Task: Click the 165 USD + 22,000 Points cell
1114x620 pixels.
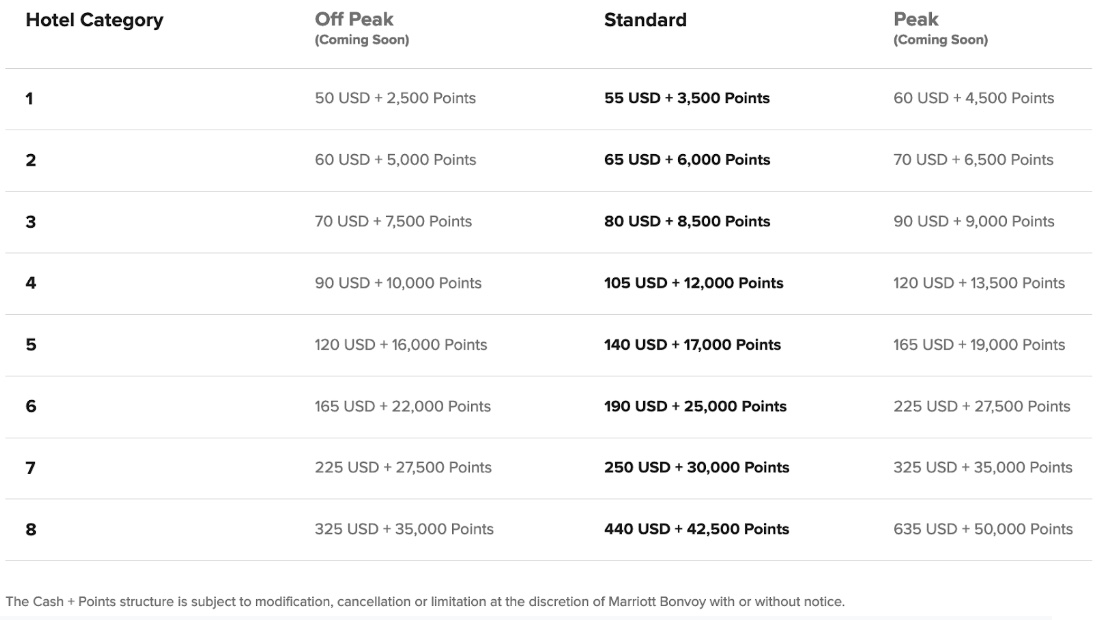Action: click(x=402, y=406)
